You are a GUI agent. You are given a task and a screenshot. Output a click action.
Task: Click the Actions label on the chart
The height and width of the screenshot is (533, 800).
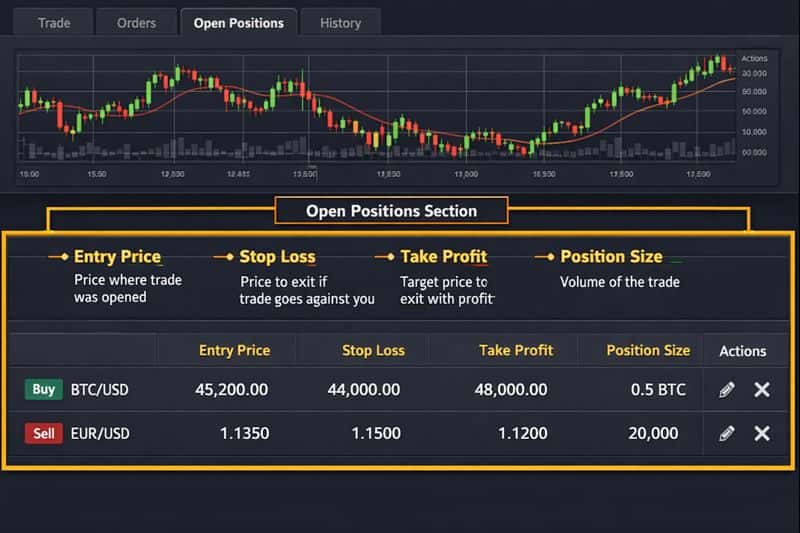(x=752, y=59)
